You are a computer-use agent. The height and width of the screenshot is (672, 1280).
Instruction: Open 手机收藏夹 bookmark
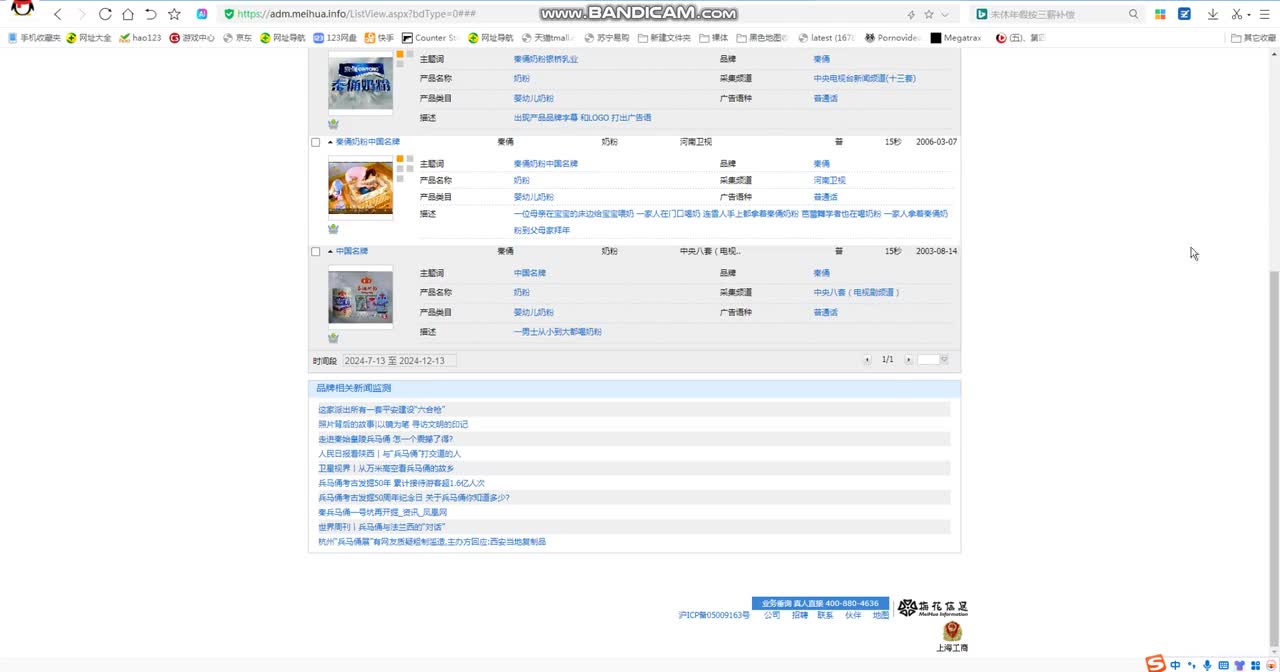click(34, 38)
